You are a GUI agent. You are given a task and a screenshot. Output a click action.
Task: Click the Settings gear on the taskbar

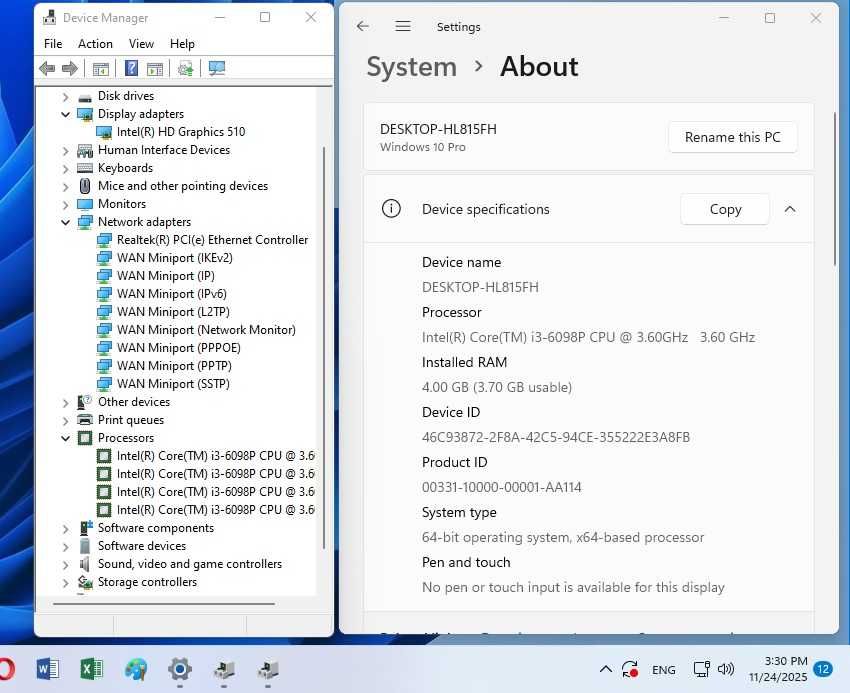point(180,669)
